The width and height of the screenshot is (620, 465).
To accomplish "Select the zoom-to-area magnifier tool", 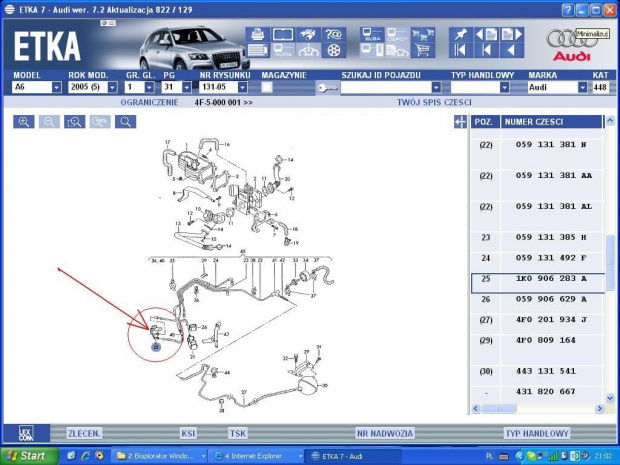I will coord(75,122).
